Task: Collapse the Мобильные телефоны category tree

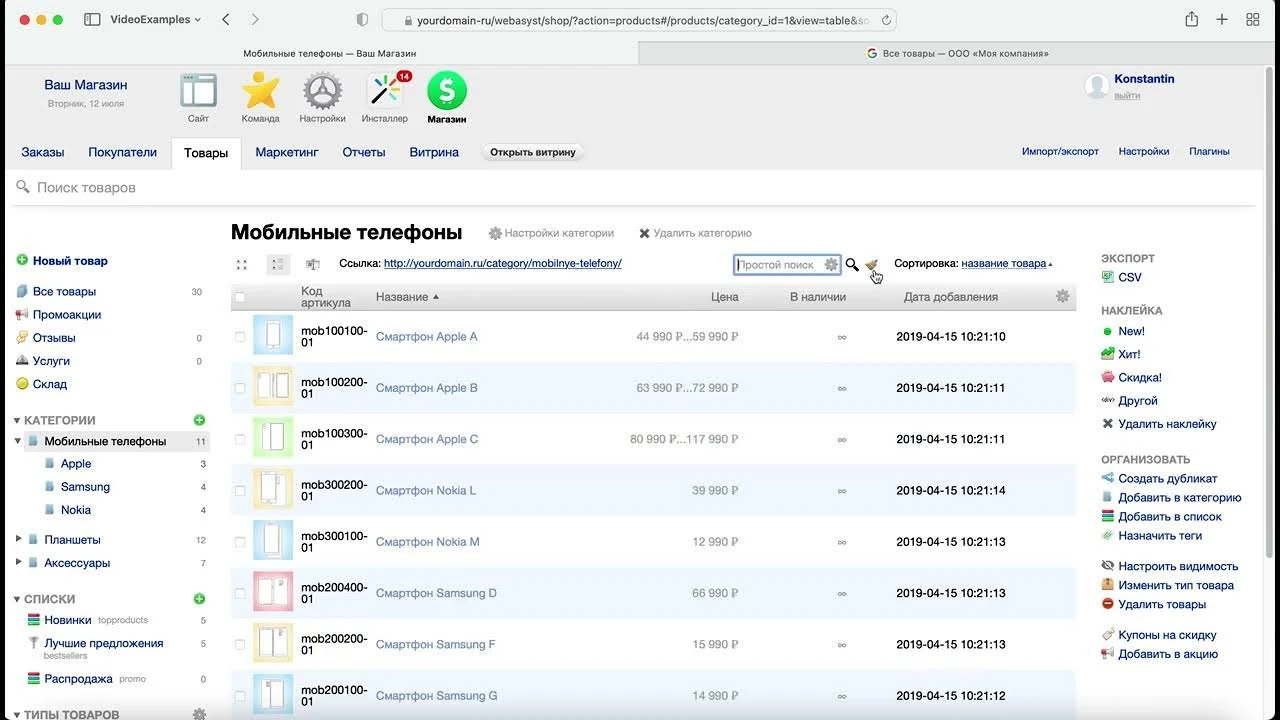Action: point(18,441)
